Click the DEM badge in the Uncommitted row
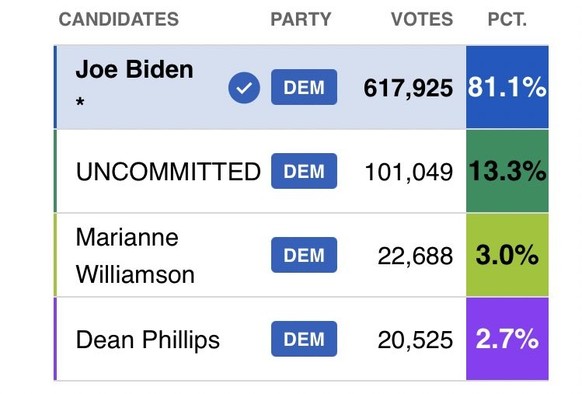Screen dimensions: 582x394 (x=304, y=171)
